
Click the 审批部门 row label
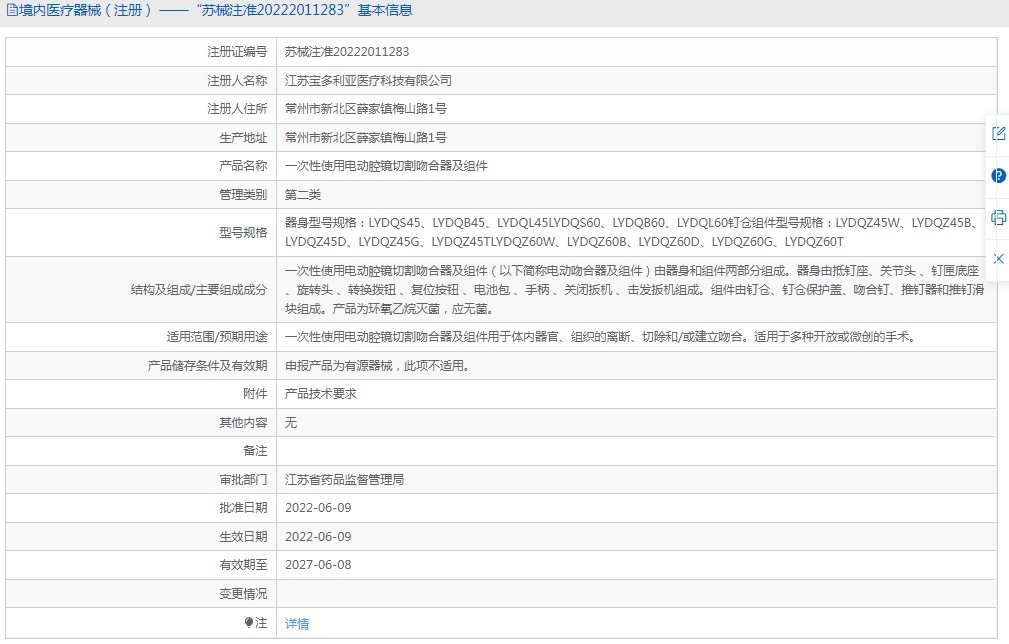[x=243, y=479]
